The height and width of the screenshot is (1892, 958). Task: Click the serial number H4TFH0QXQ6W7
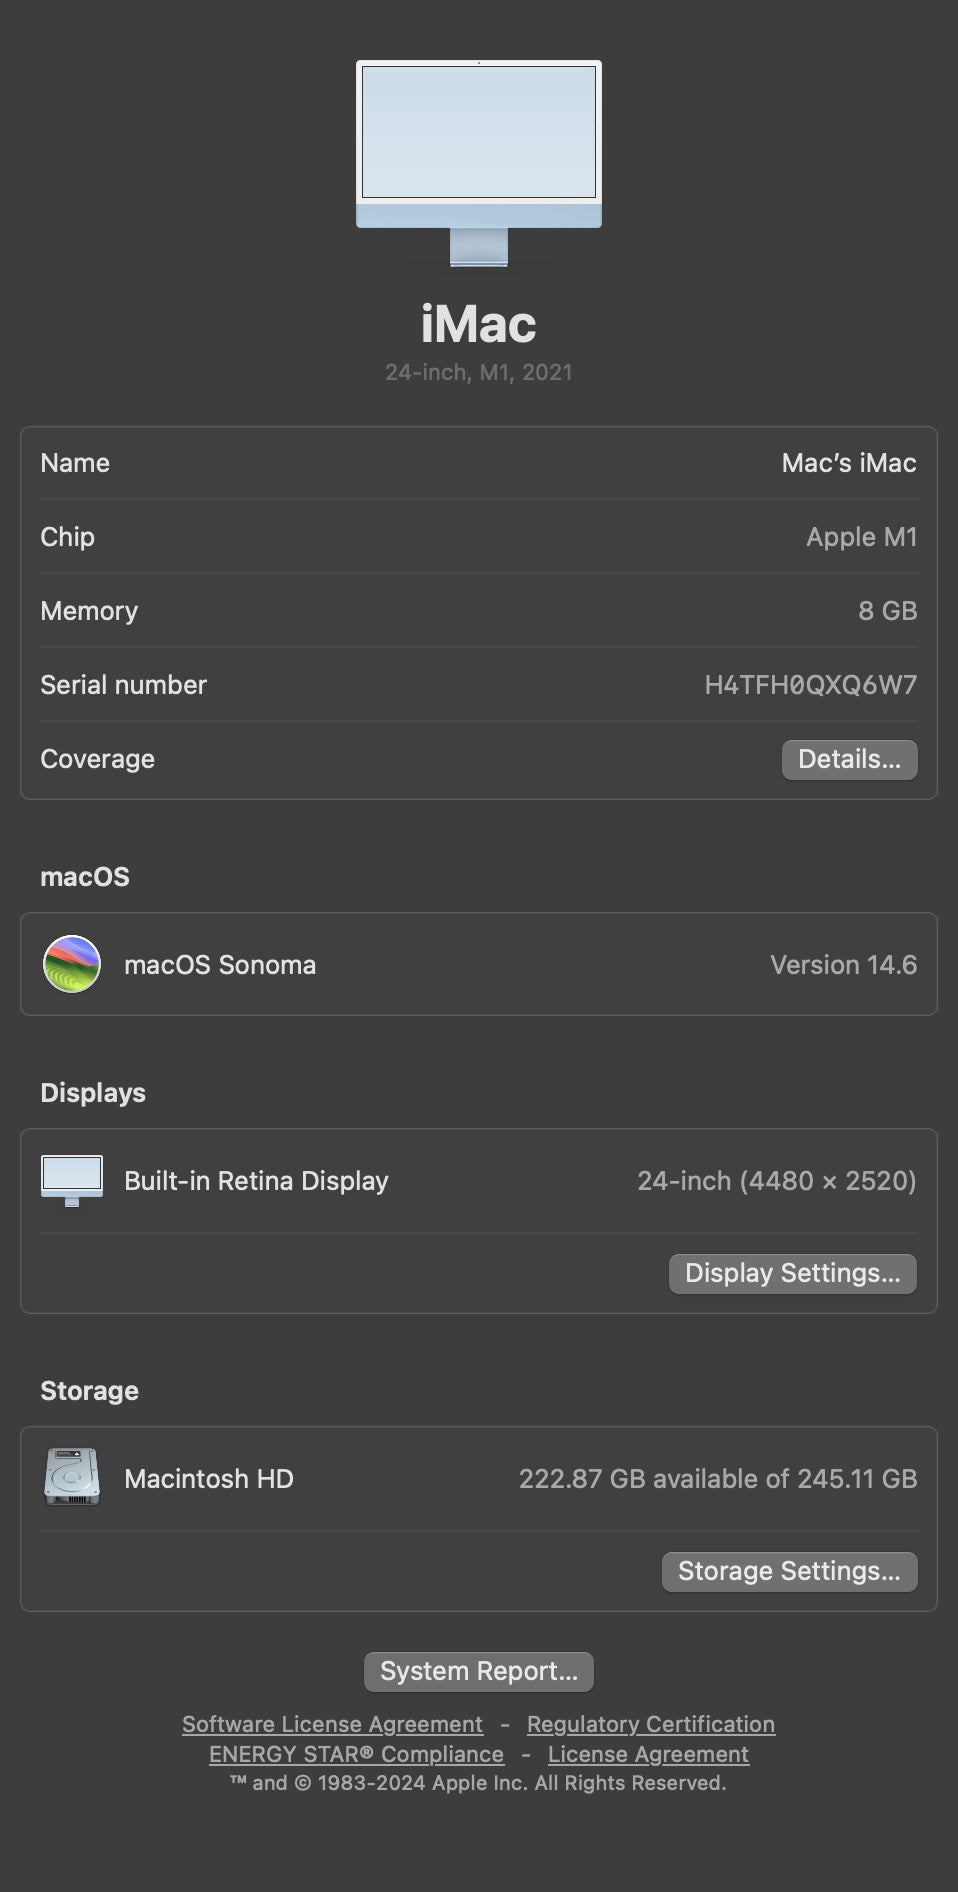pos(810,685)
